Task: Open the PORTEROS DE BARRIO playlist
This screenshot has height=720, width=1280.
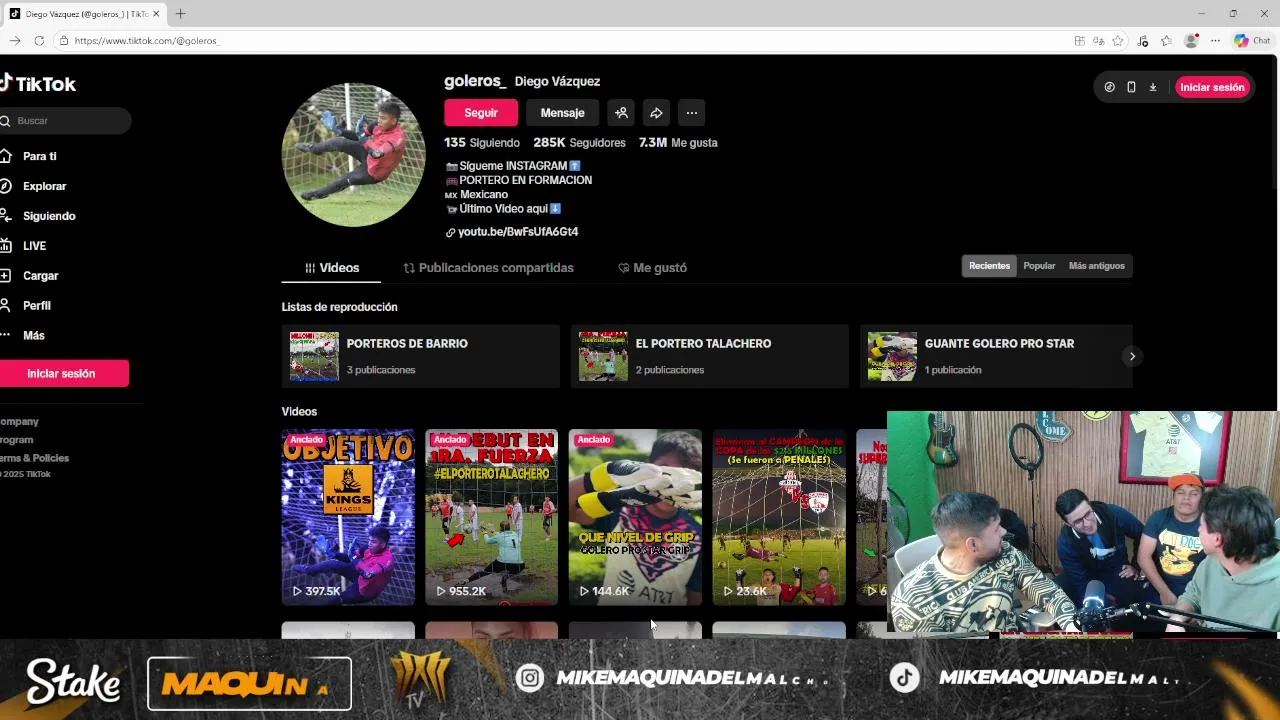Action: click(x=421, y=356)
